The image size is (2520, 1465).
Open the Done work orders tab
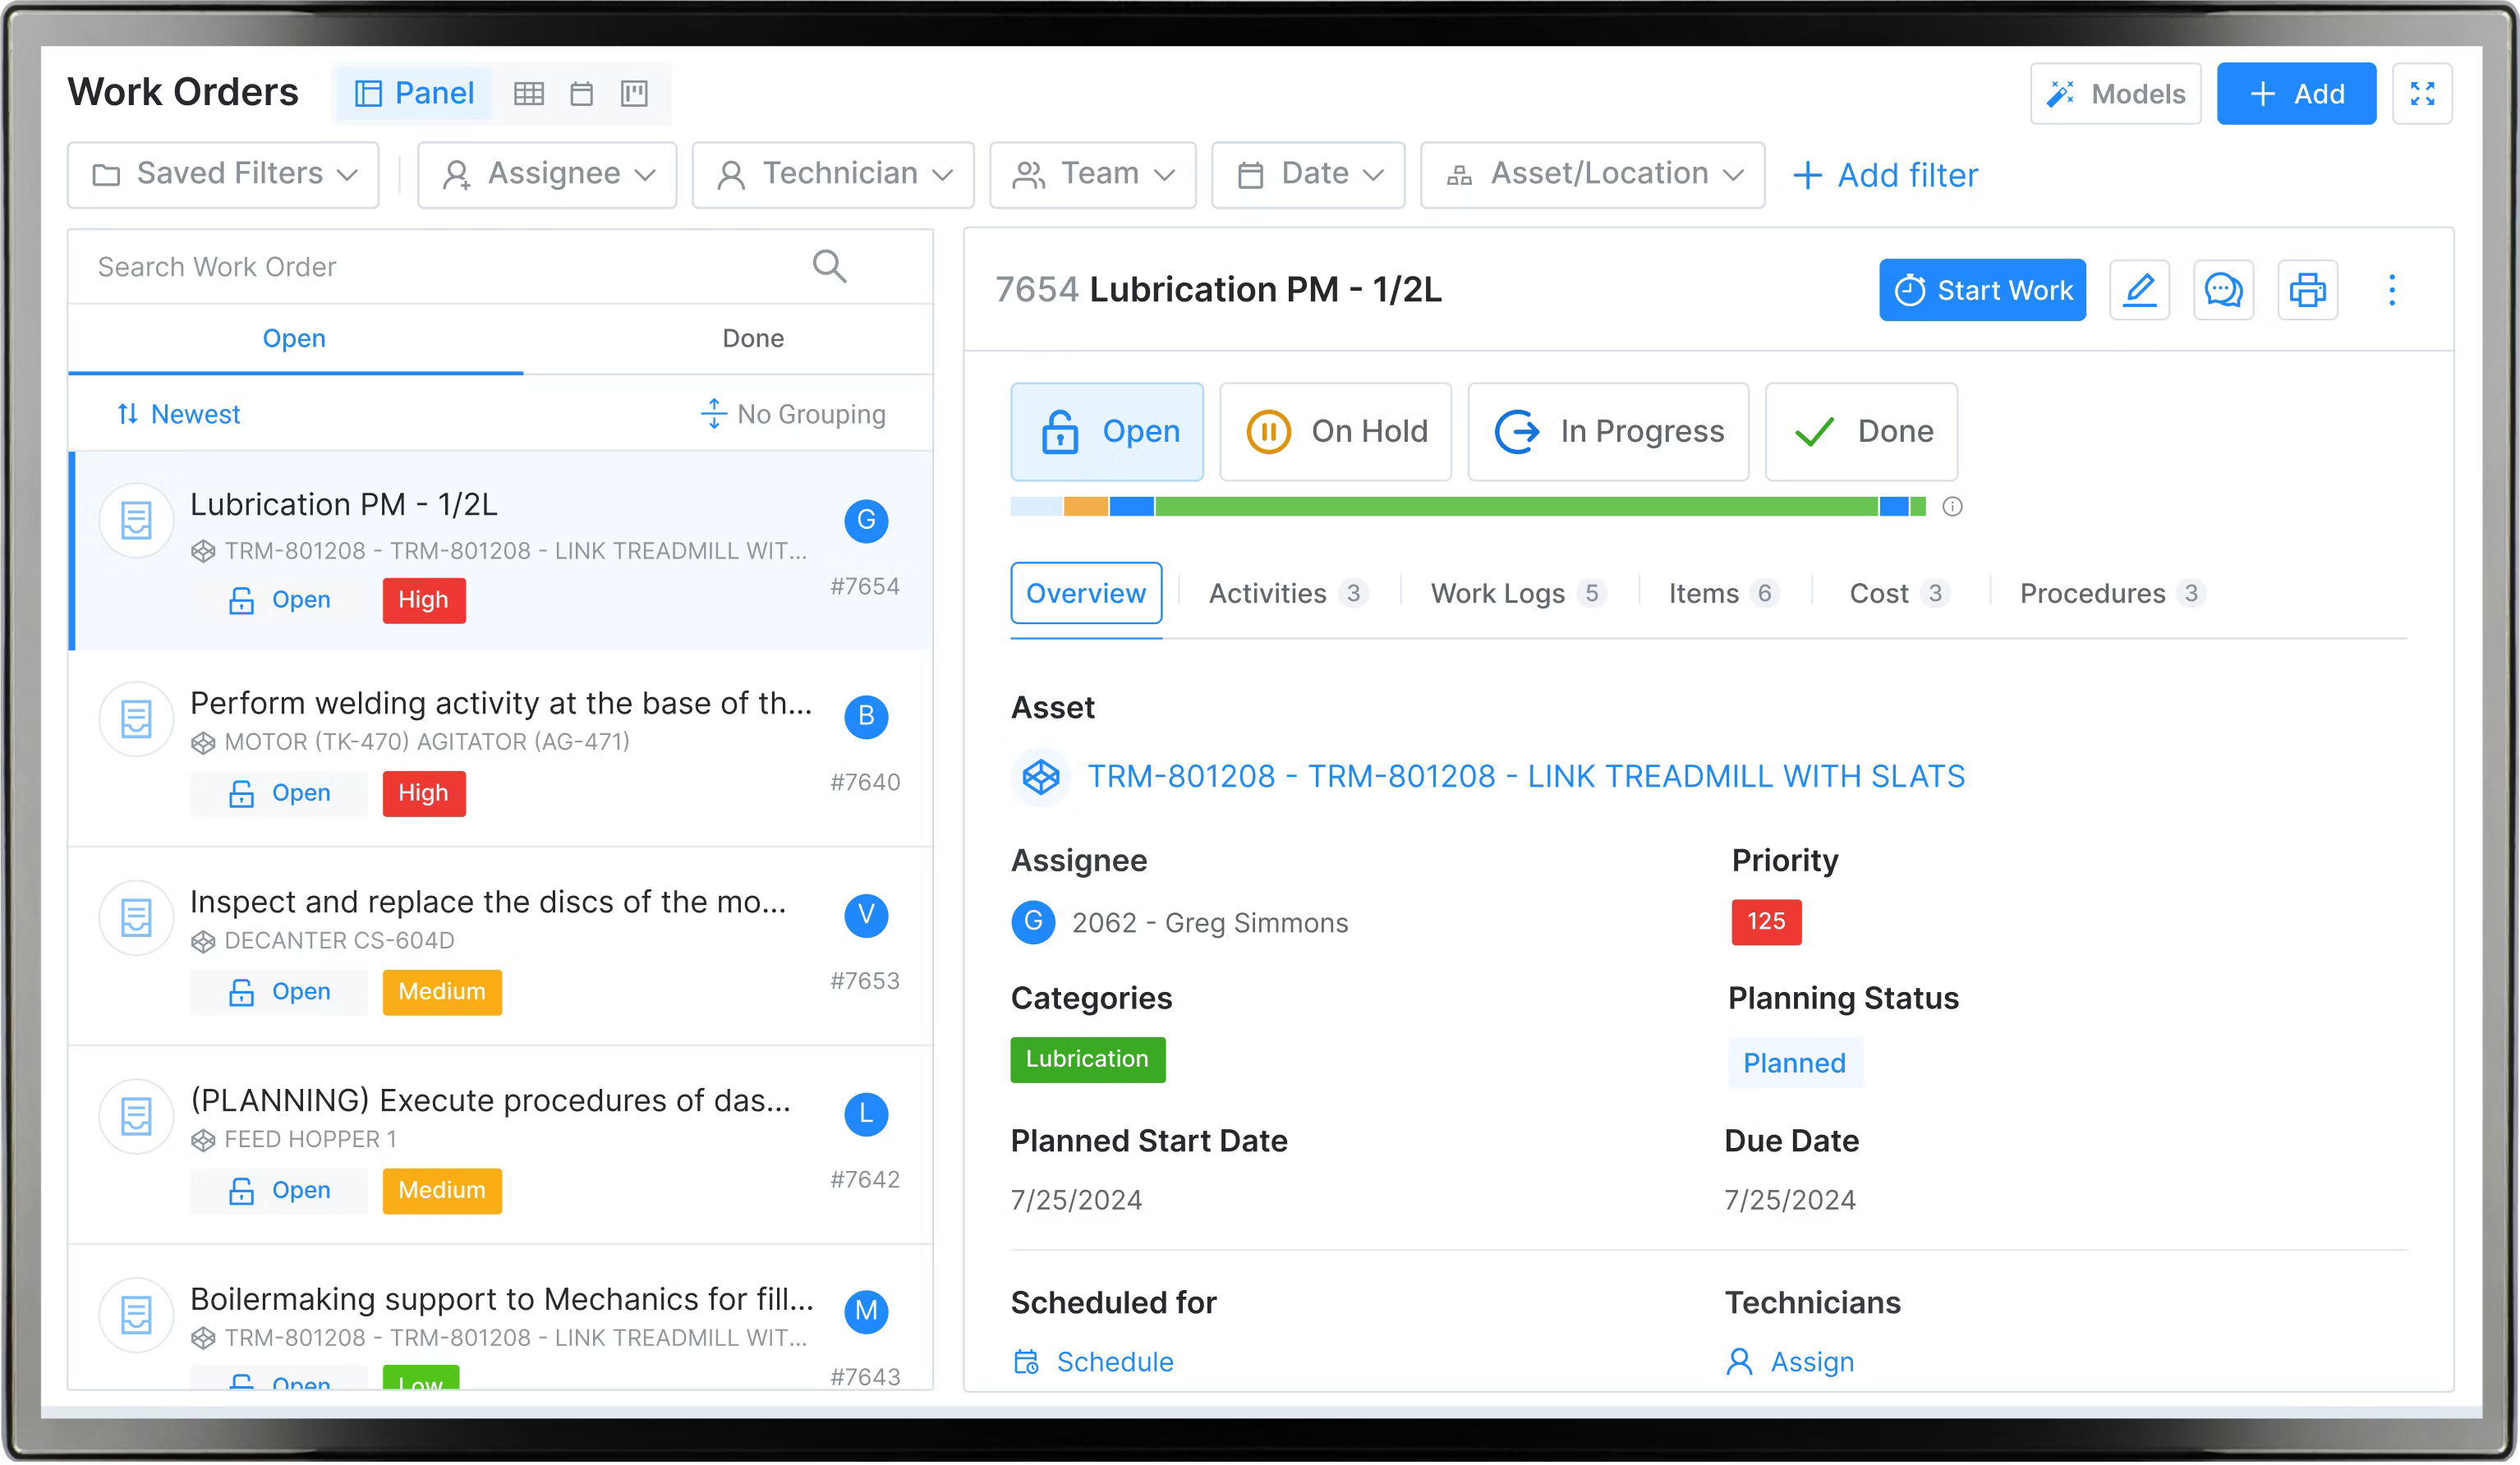click(753, 338)
